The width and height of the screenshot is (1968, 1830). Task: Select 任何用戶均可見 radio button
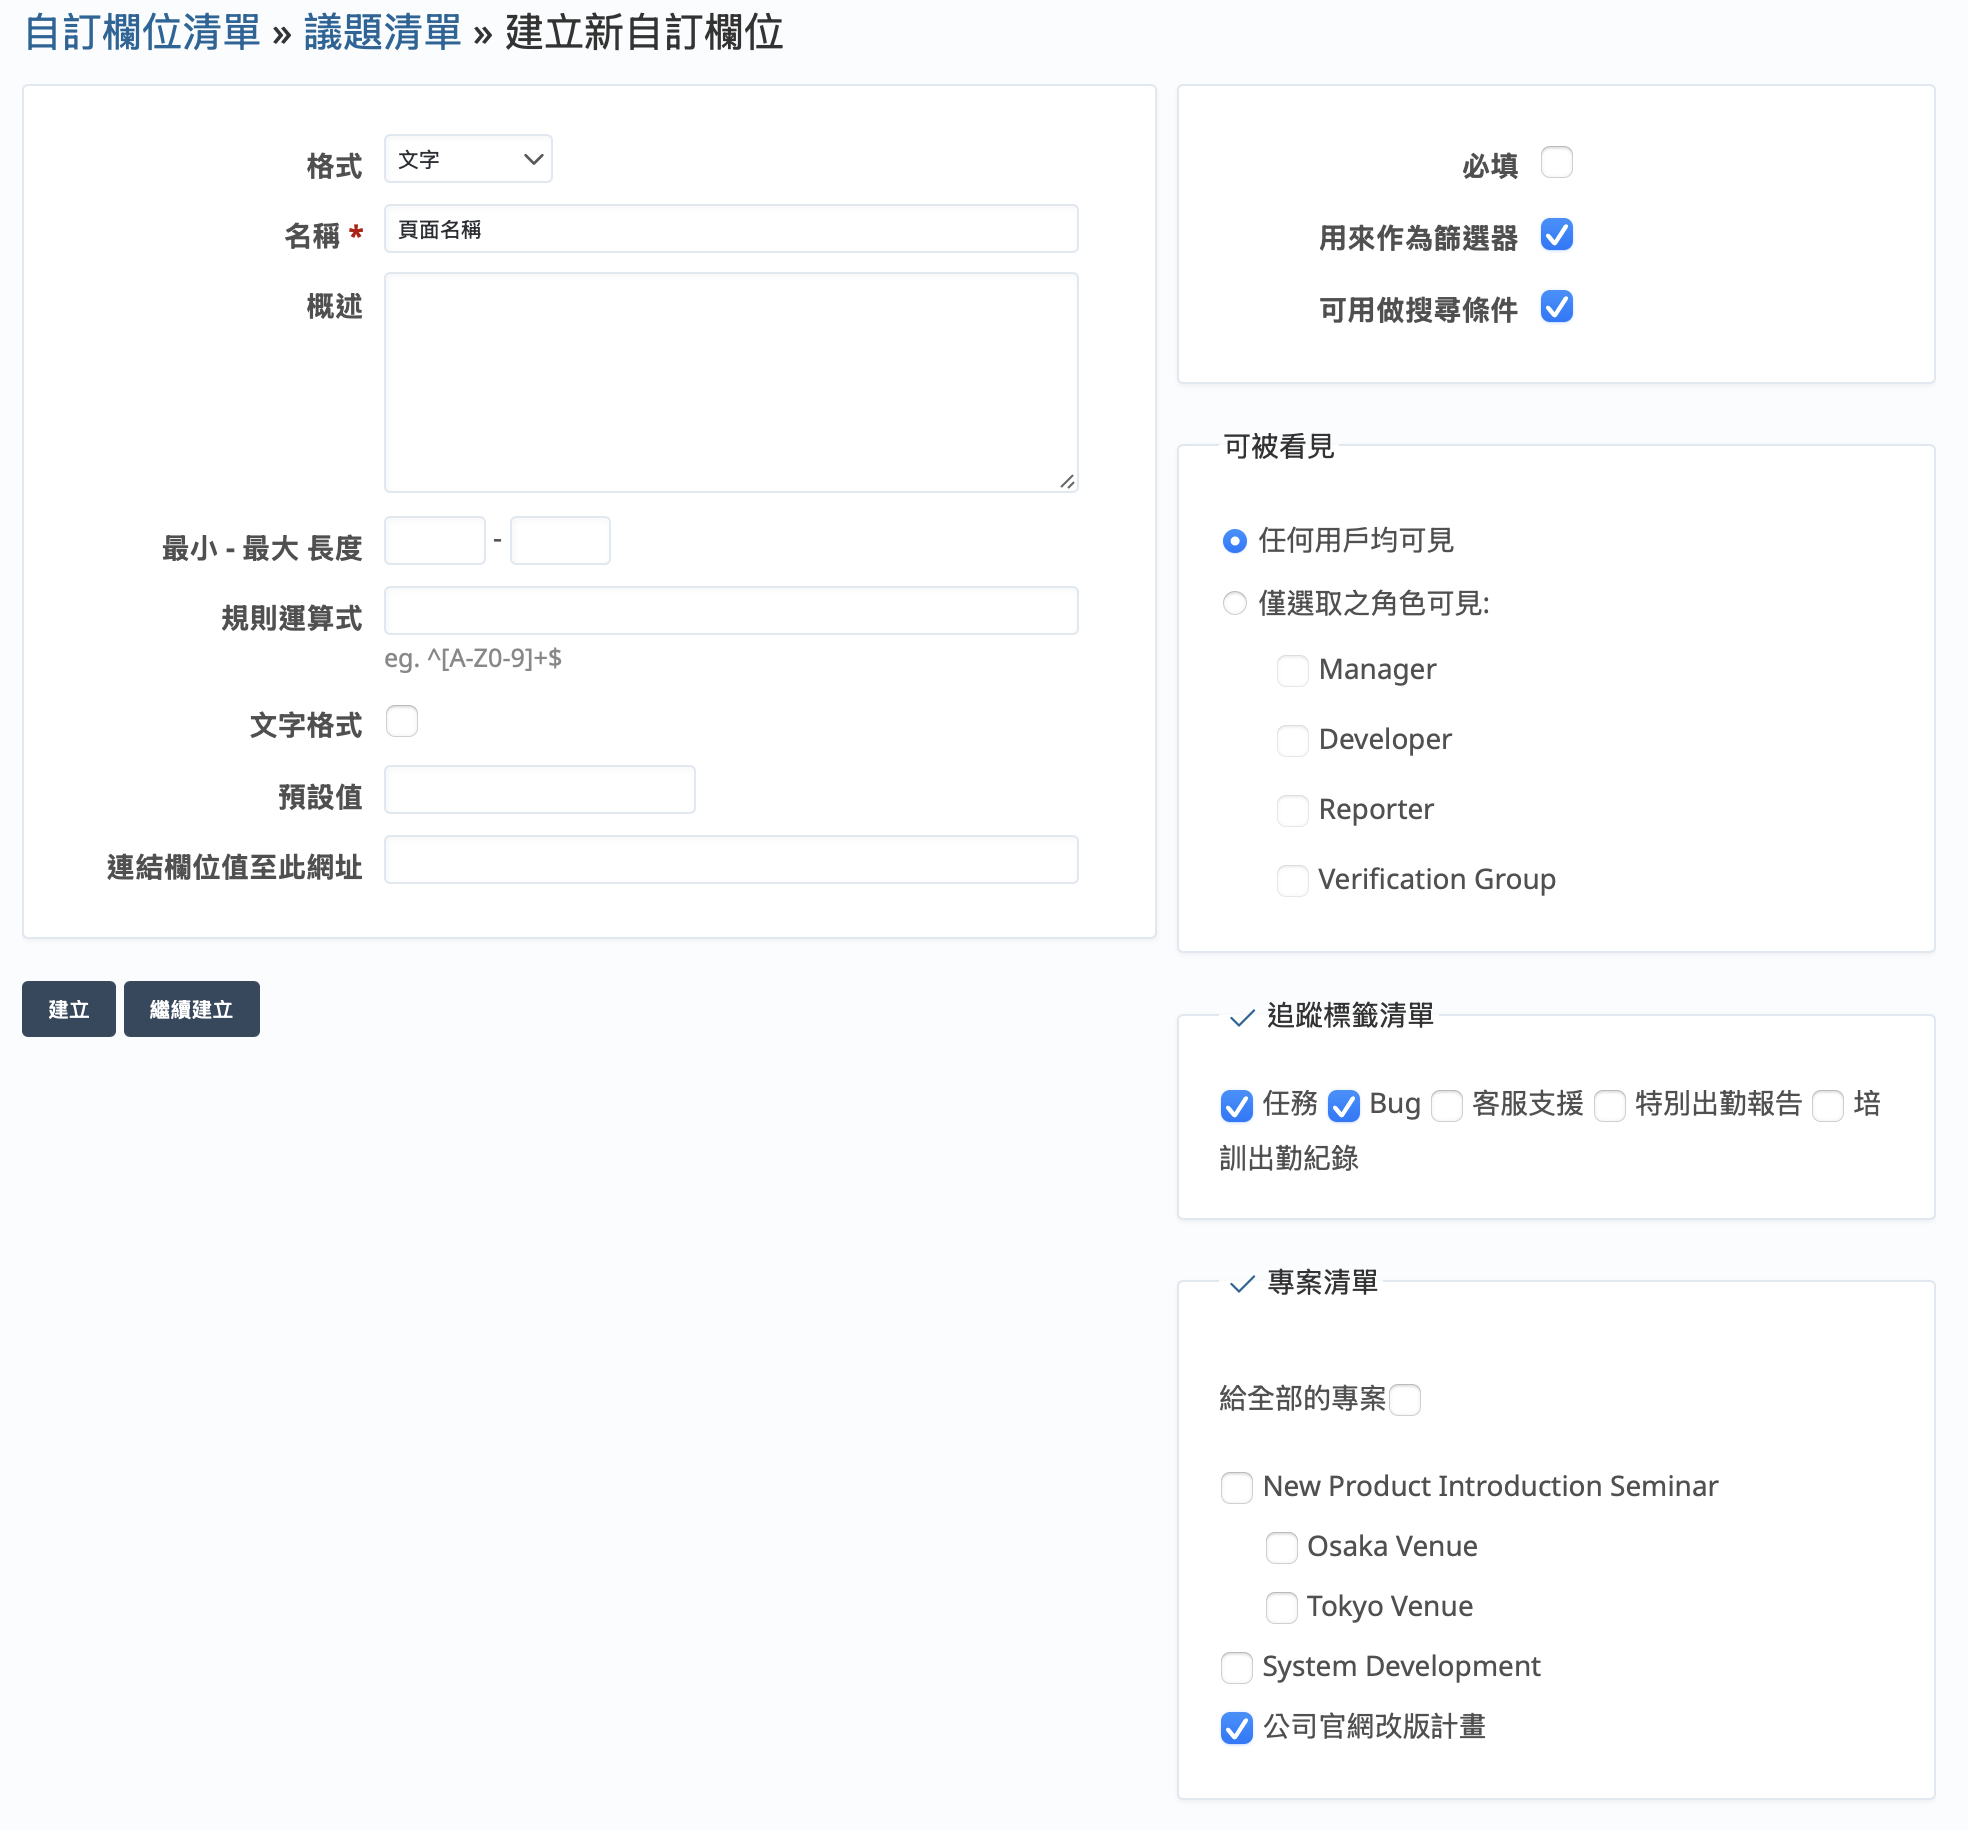point(1235,541)
